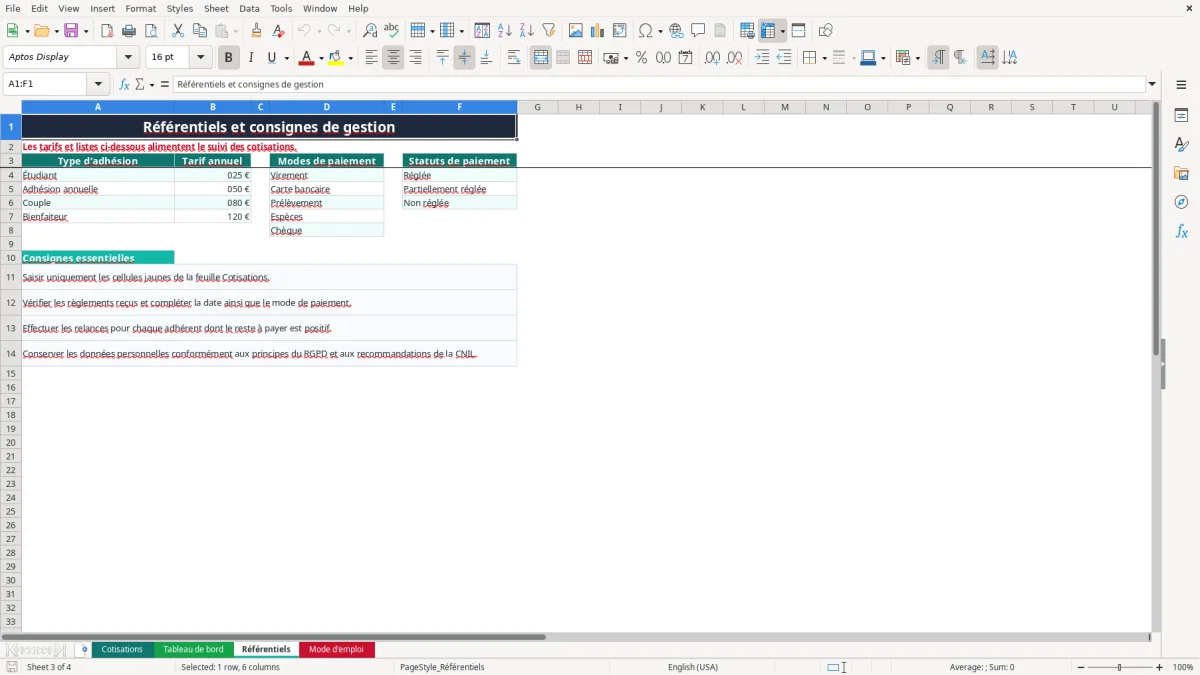Click English (USA) language in status bar
Screen dimensions: 1200x675
click(x=693, y=667)
